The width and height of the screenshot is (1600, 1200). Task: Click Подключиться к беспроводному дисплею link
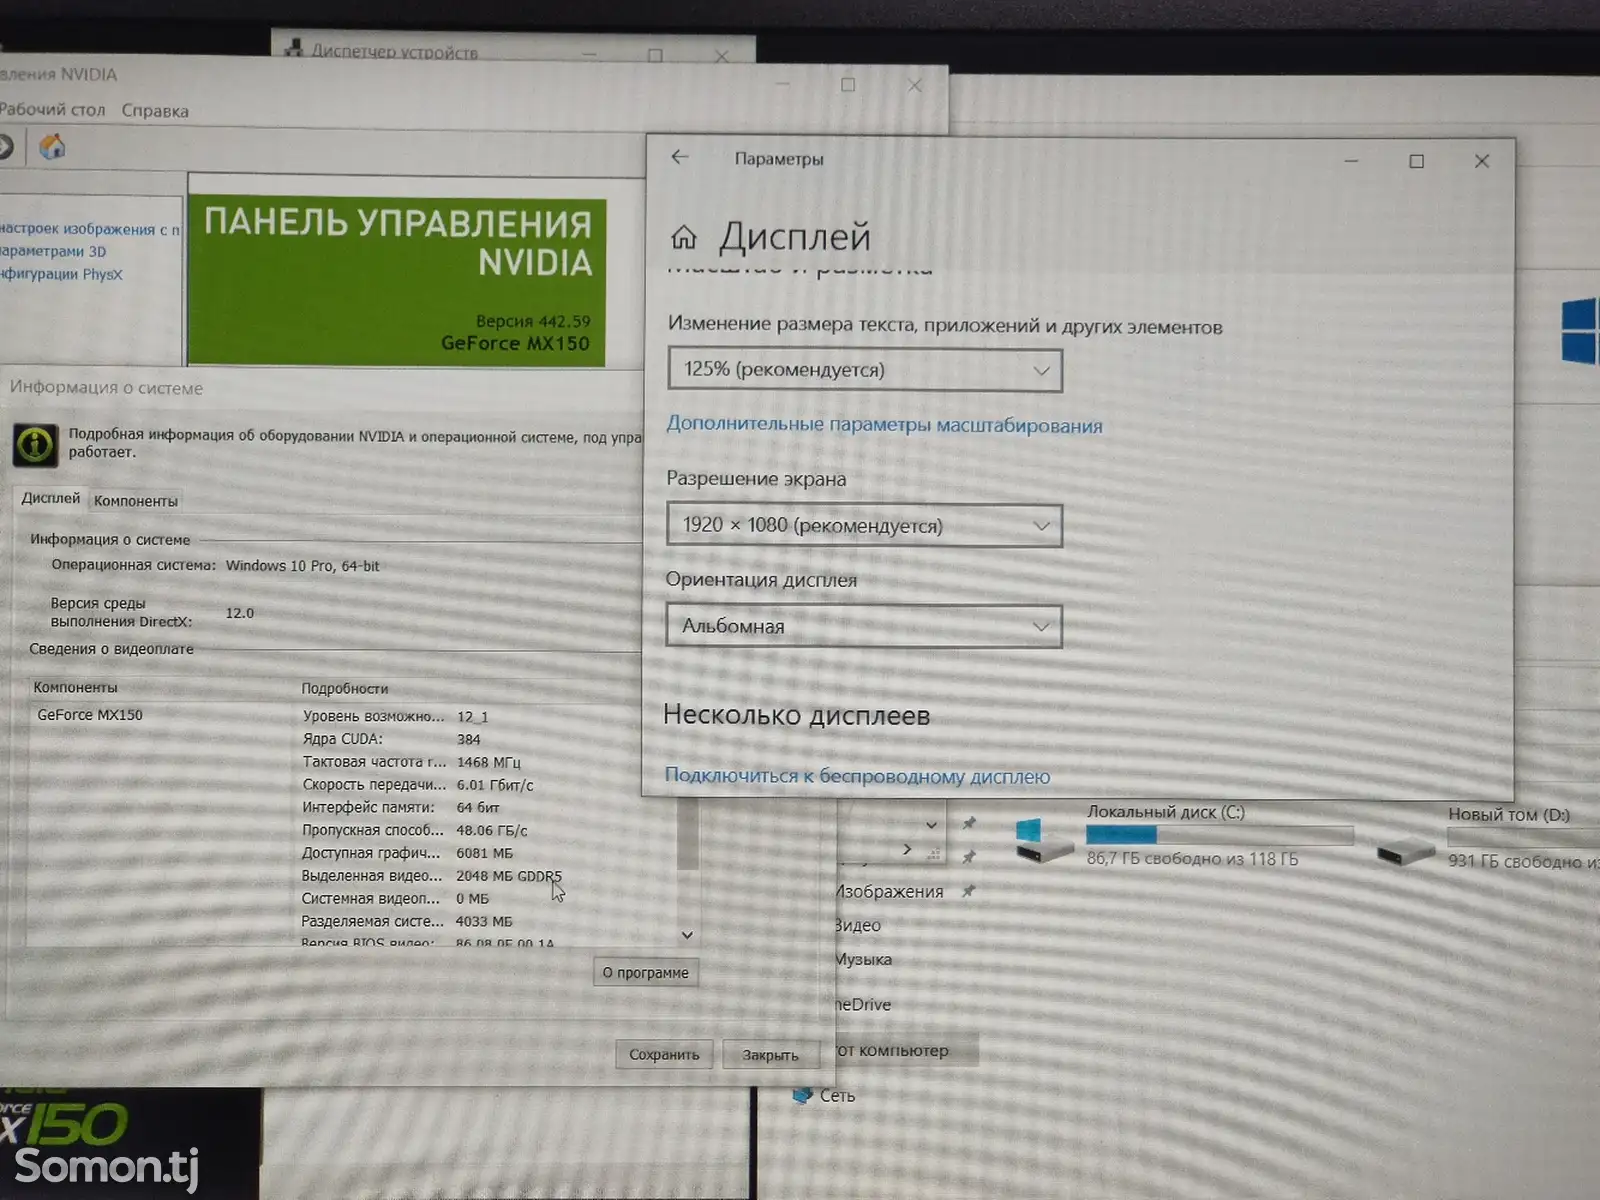pos(857,776)
